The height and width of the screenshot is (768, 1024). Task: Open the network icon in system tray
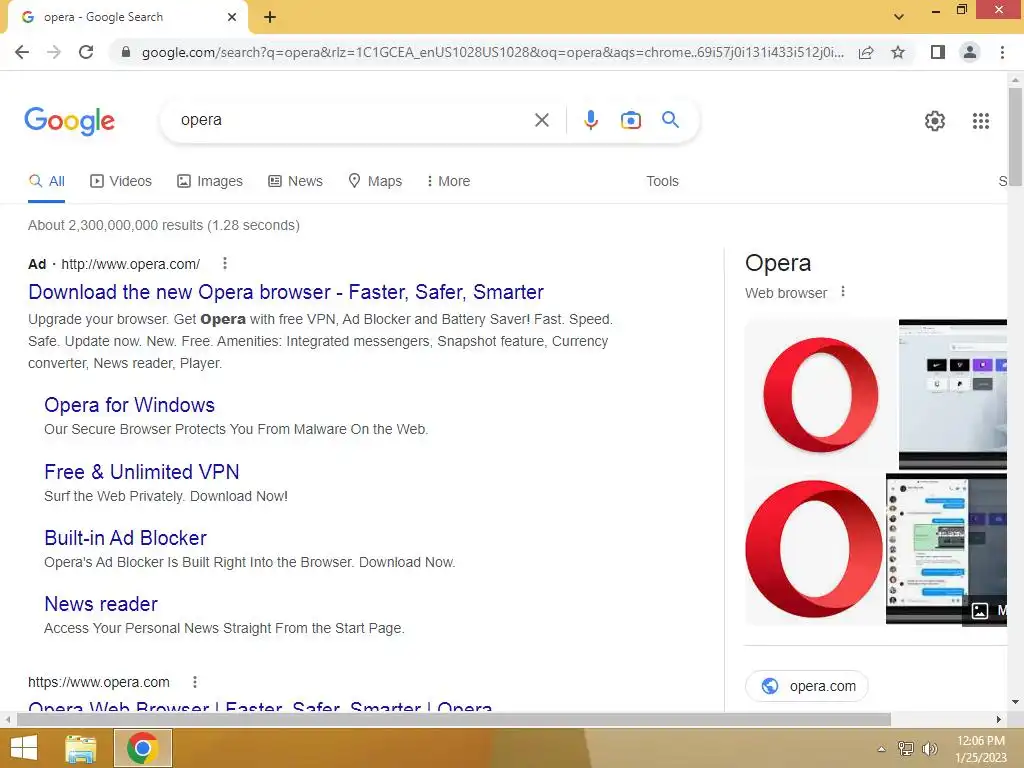pyautogui.click(x=905, y=749)
